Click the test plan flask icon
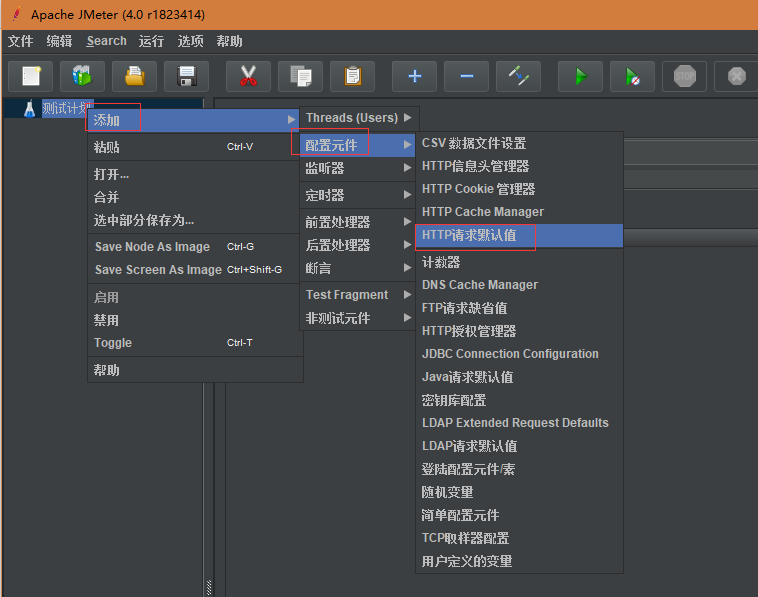Image resolution: width=758 pixels, height=597 pixels. [30, 108]
